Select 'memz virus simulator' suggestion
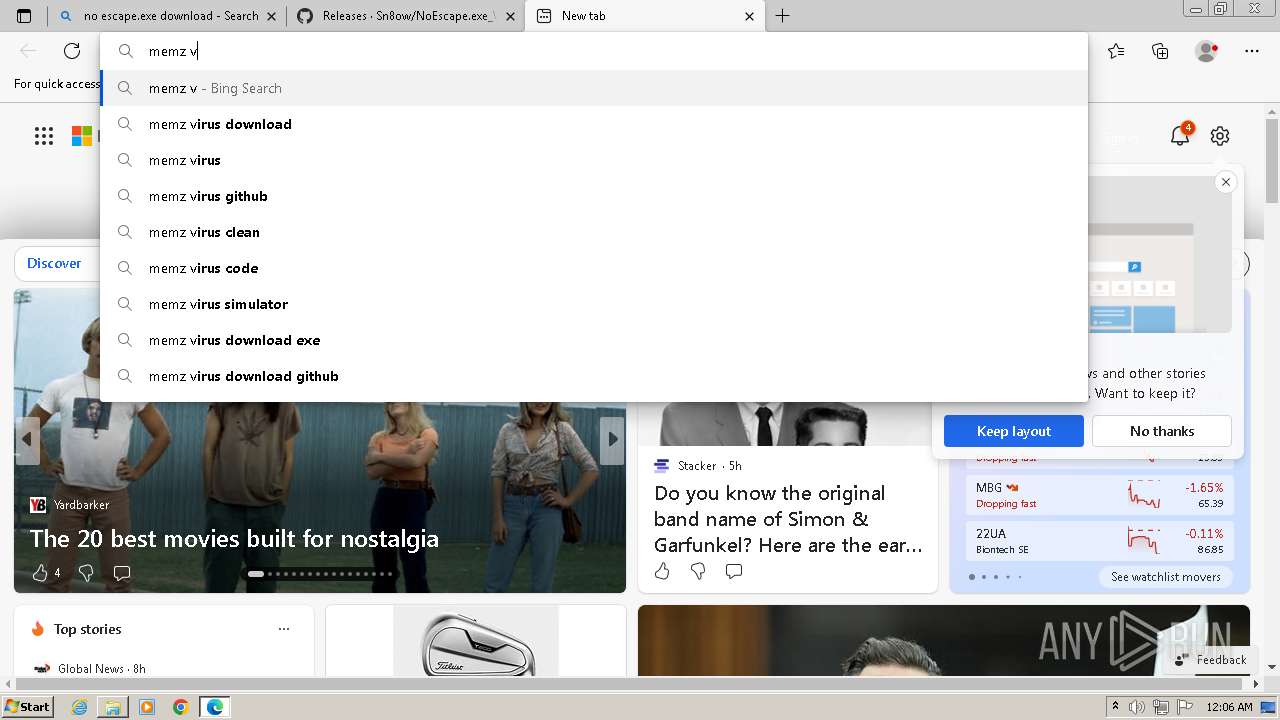Viewport: 1280px width, 720px height. coord(594,304)
